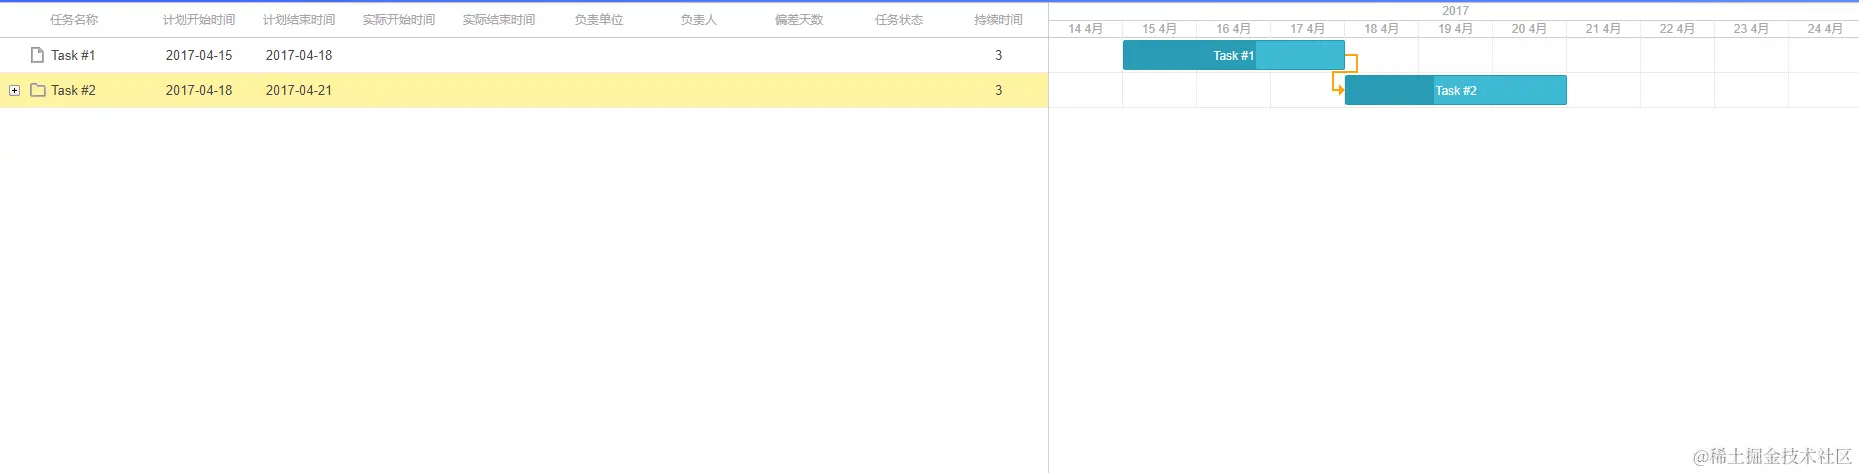1859x473 pixels.
Task: Click the folder icon of Task #2
Action: (38, 90)
